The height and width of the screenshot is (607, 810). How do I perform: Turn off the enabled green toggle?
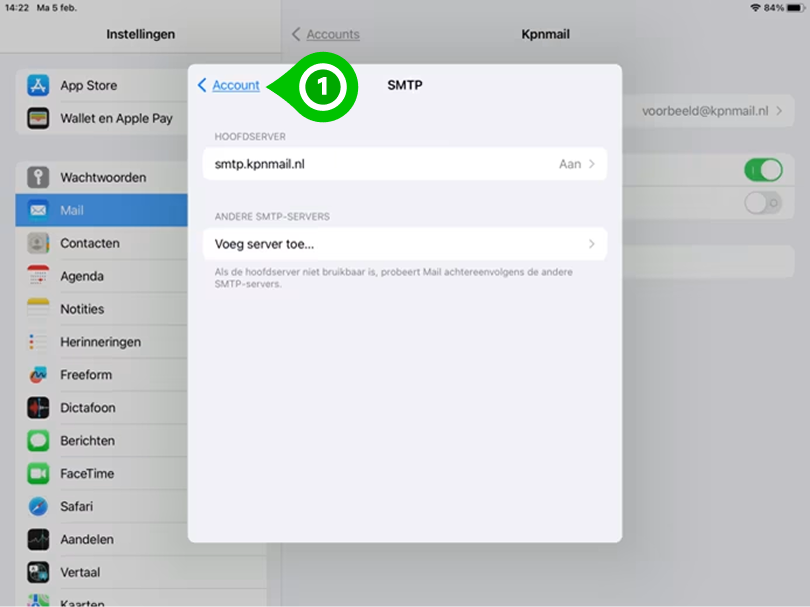[x=762, y=169]
